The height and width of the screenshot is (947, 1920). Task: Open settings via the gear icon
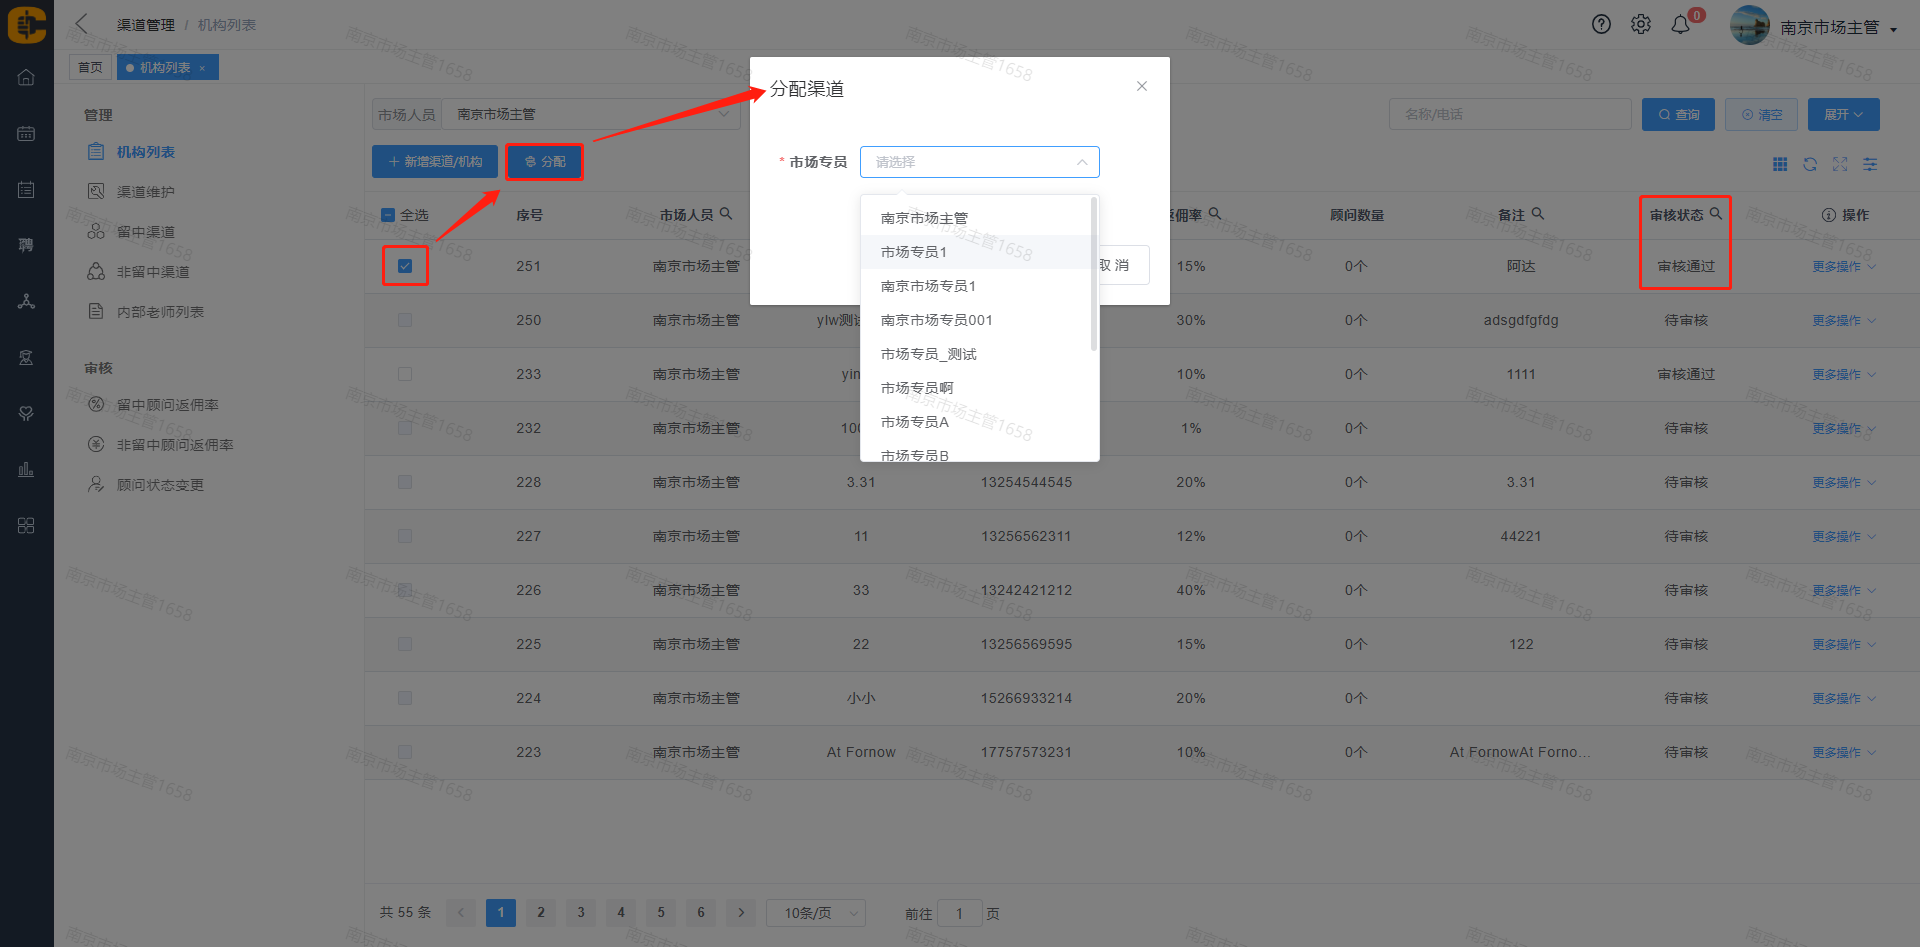pos(1641,25)
